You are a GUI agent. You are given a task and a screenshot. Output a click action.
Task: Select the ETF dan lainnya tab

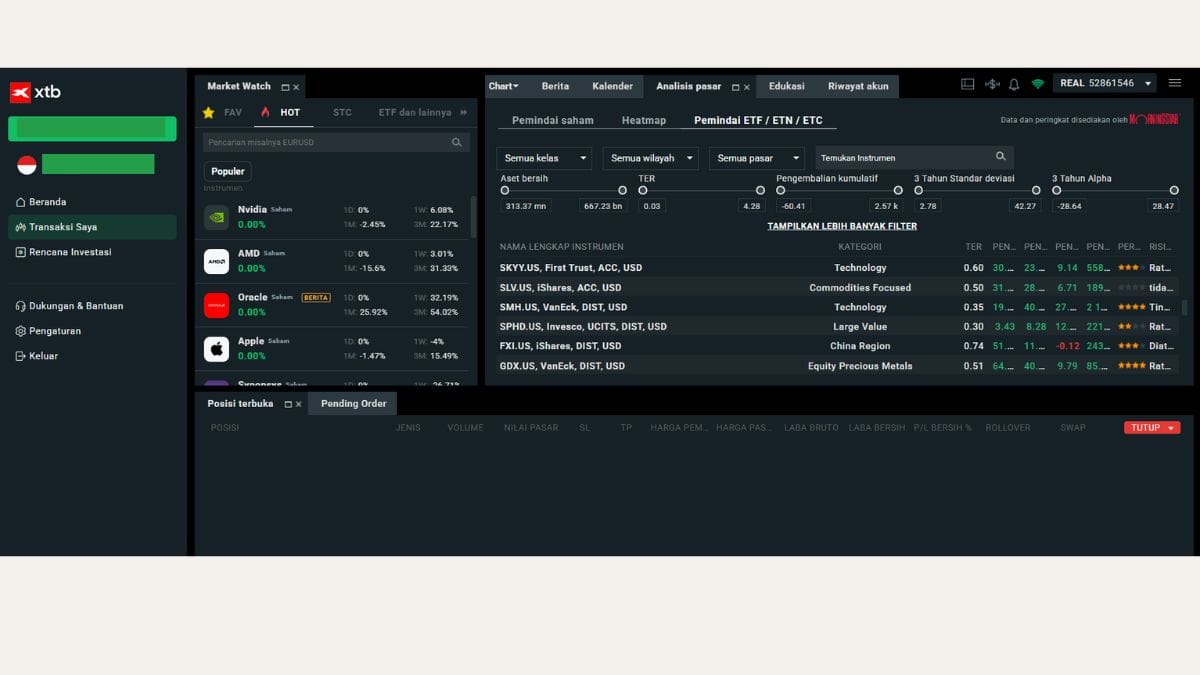point(415,113)
